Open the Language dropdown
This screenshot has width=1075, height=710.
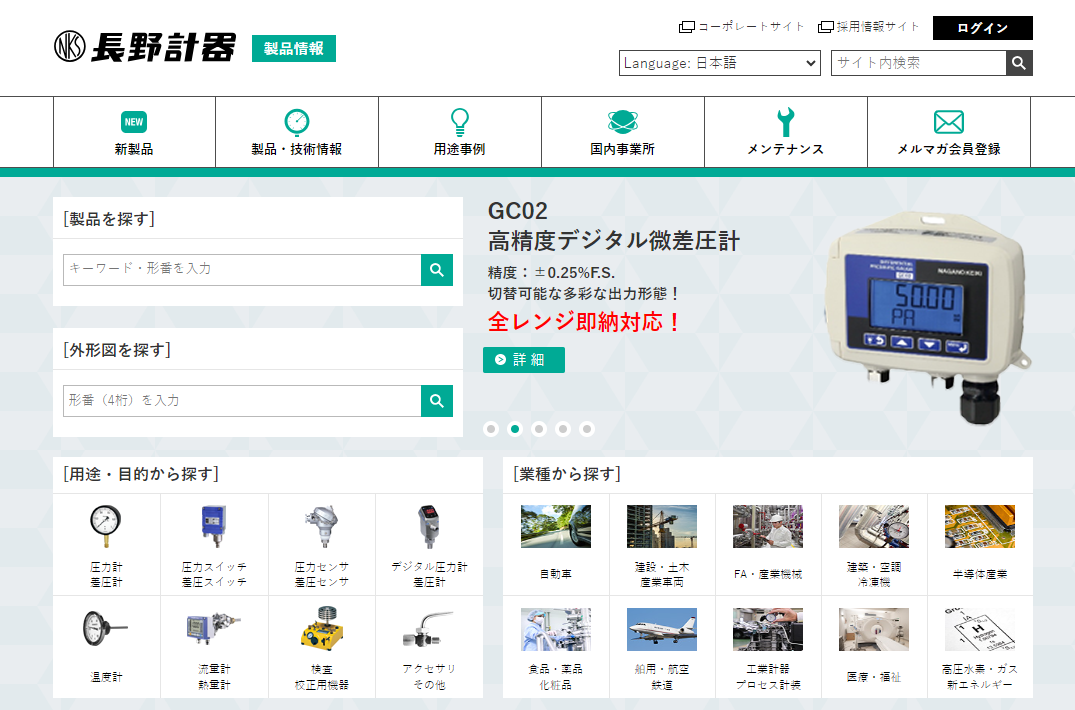[720, 63]
